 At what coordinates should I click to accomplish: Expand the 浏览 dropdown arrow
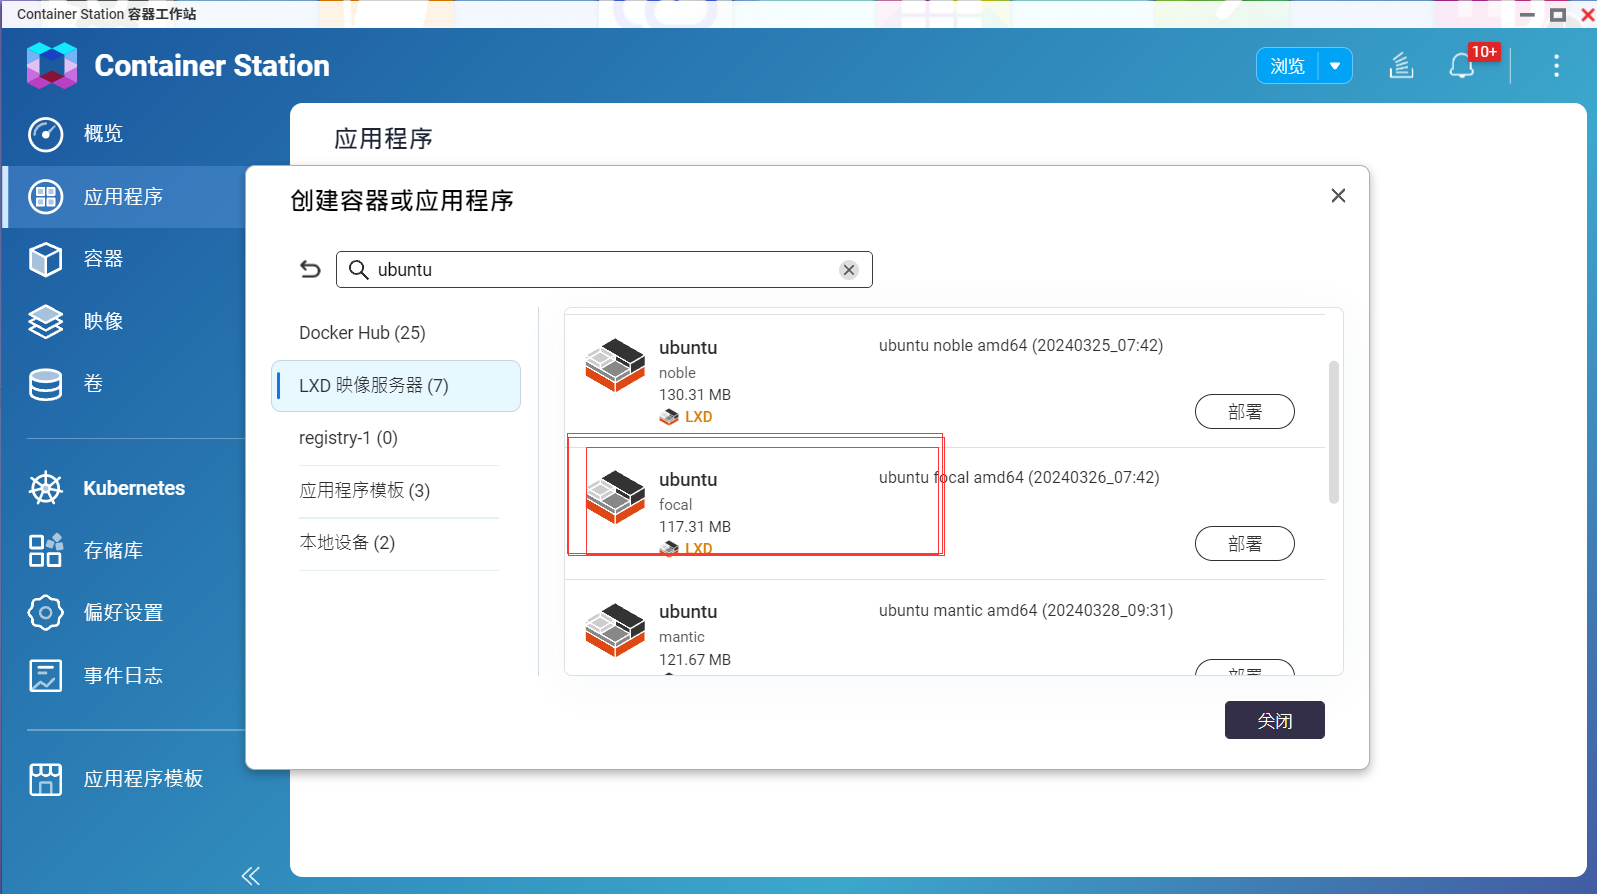click(x=1335, y=66)
